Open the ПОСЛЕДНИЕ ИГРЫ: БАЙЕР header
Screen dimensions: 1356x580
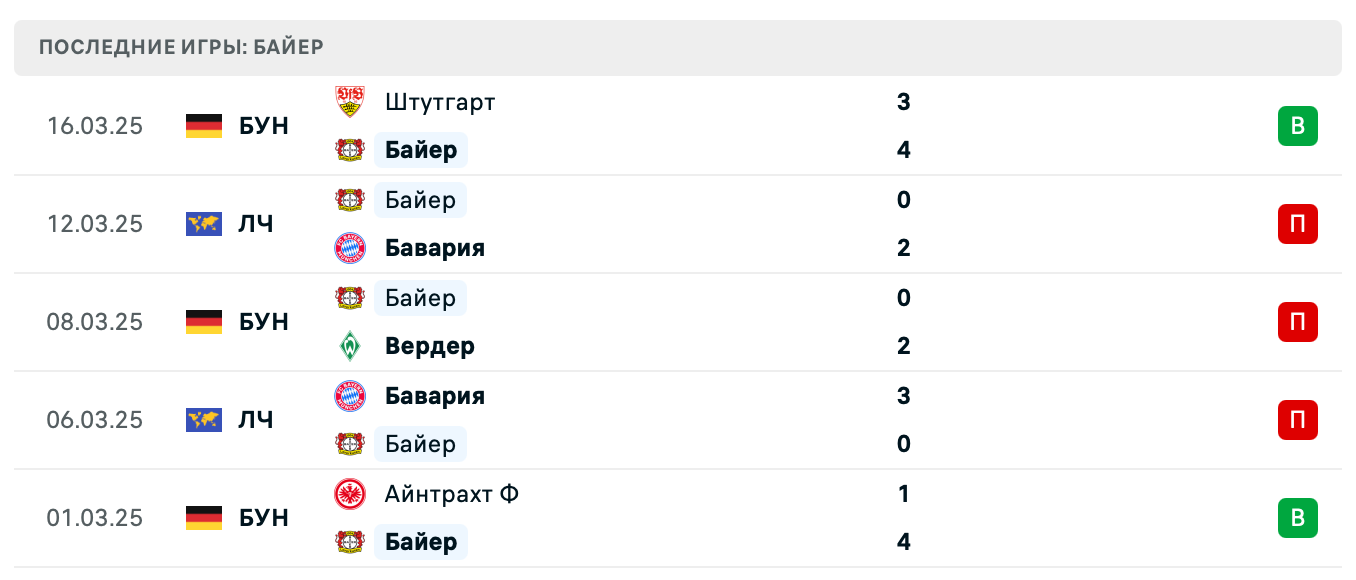coord(180,46)
